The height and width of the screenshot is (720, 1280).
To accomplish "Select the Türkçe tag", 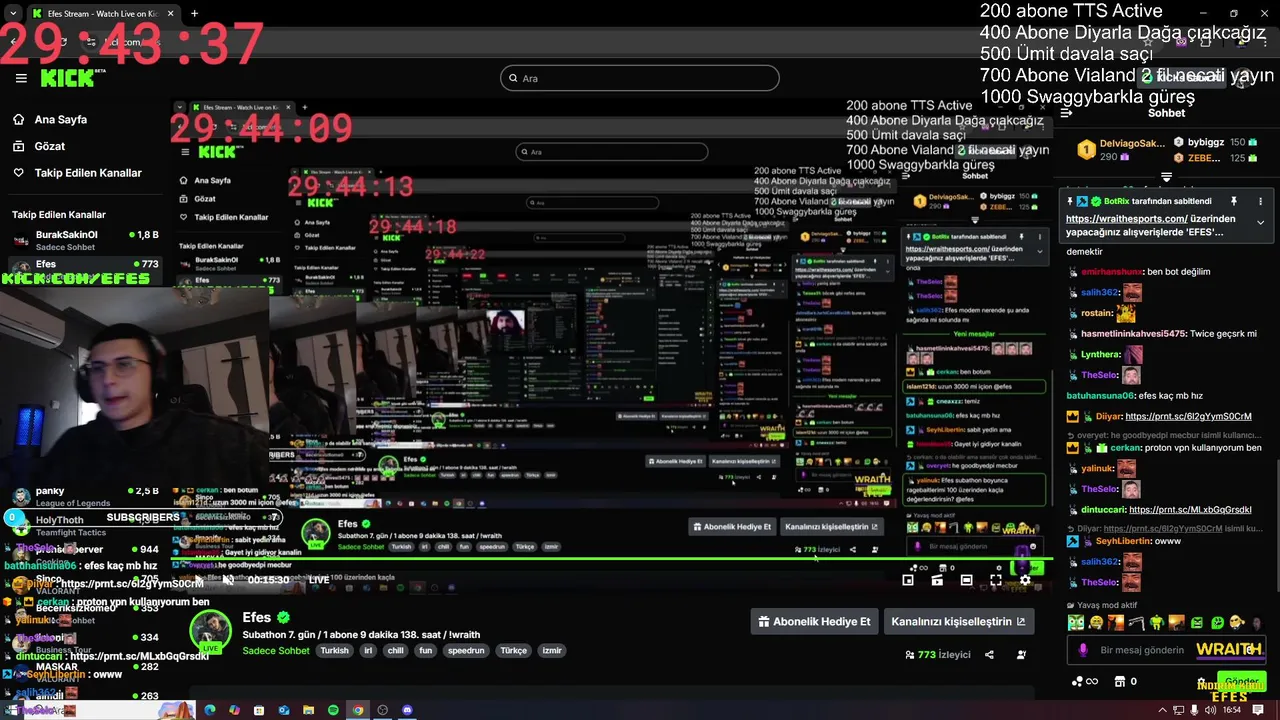I will [513, 651].
